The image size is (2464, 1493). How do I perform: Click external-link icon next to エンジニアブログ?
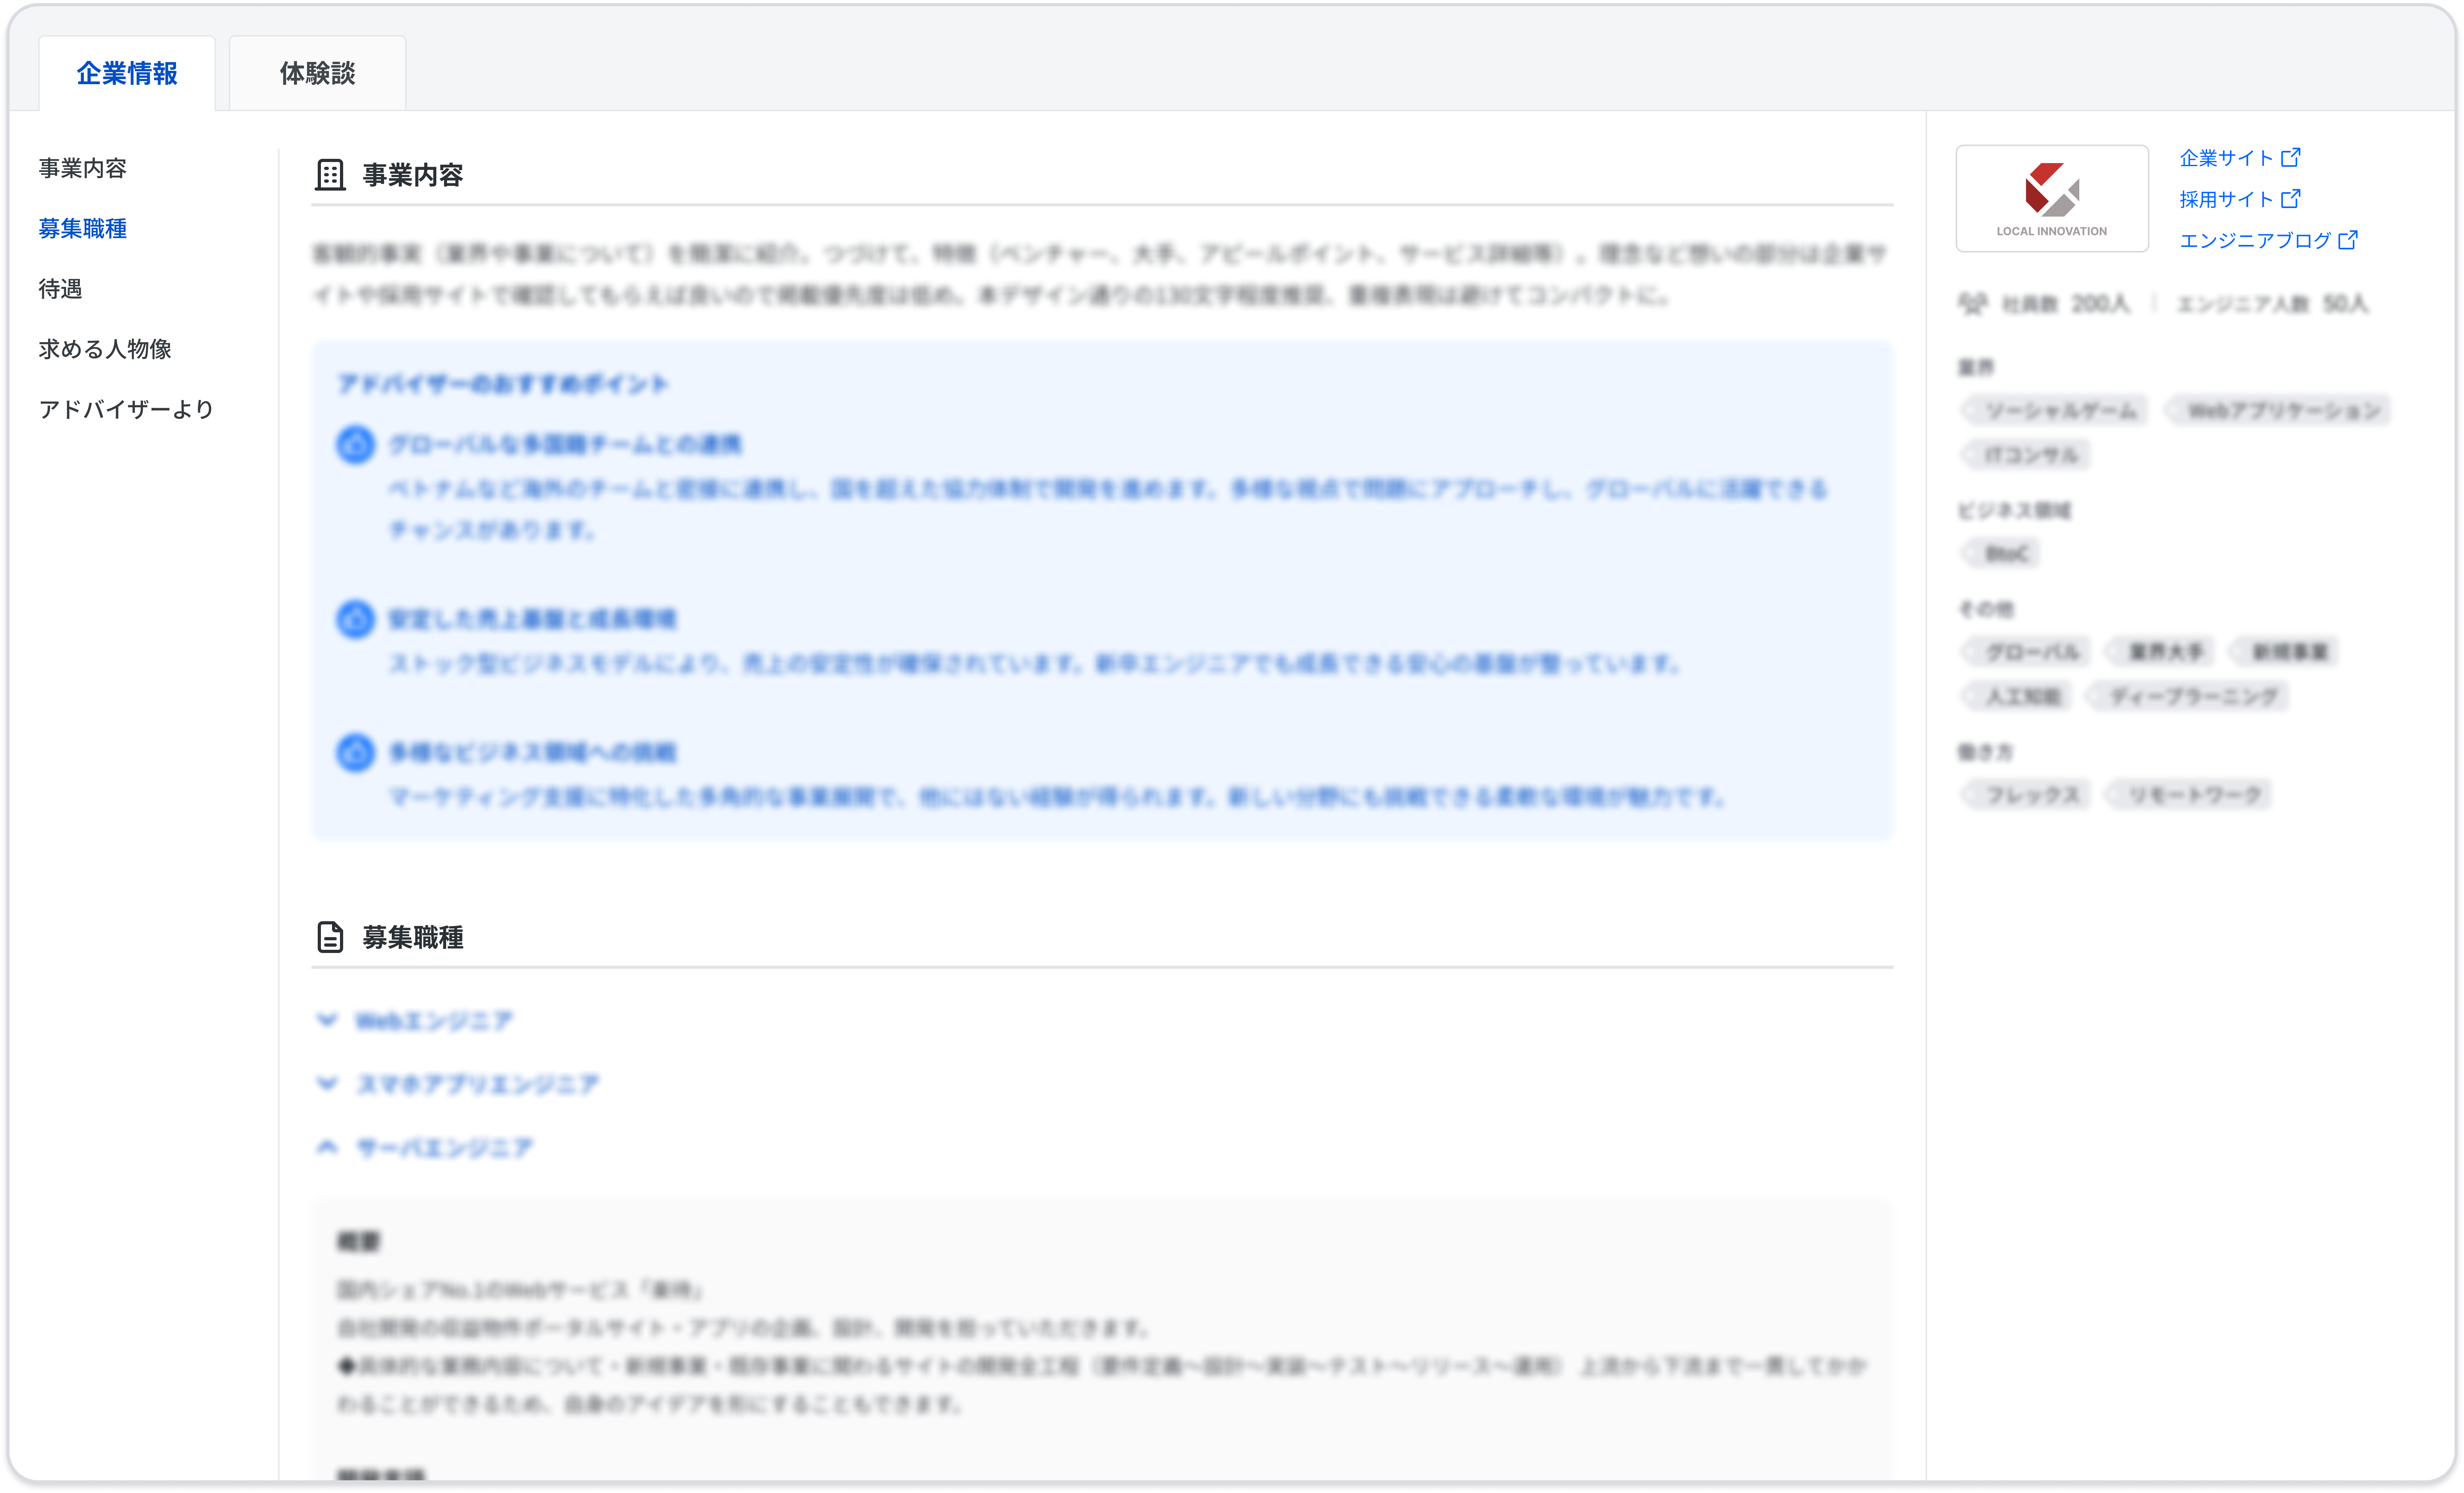[x=2347, y=240]
